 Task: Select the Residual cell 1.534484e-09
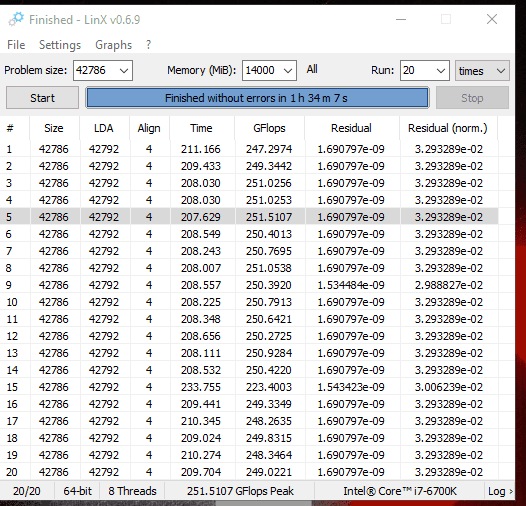(351, 285)
